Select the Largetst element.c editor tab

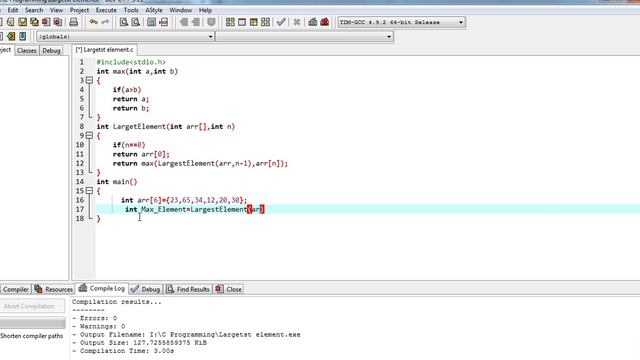104,49
